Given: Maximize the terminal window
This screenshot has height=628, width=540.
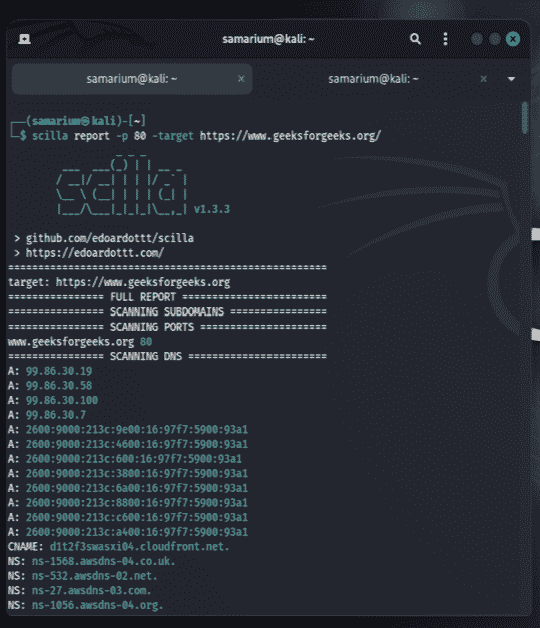Looking at the screenshot, I should 495,39.
